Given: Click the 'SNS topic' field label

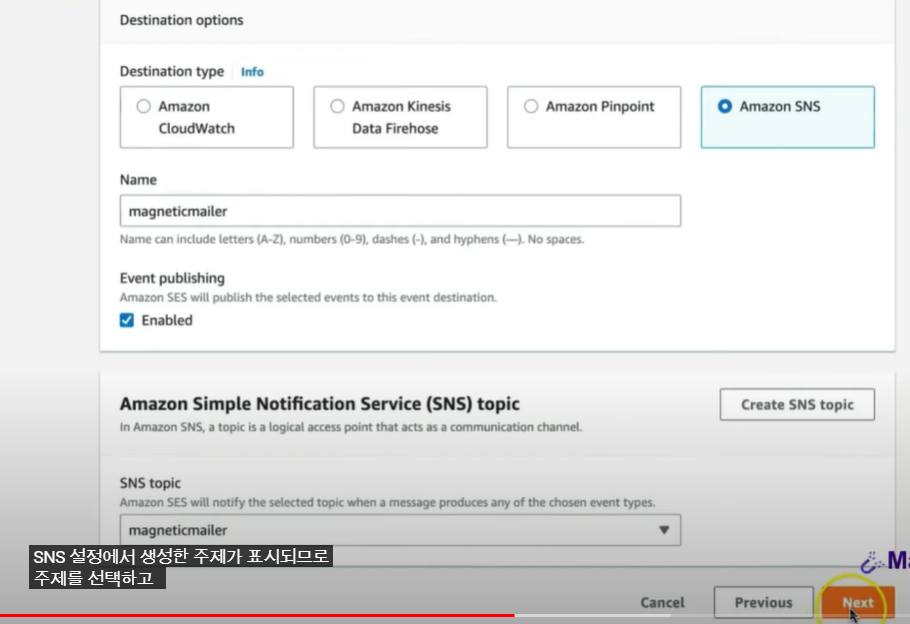Looking at the screenshot, I should point(150,483).
